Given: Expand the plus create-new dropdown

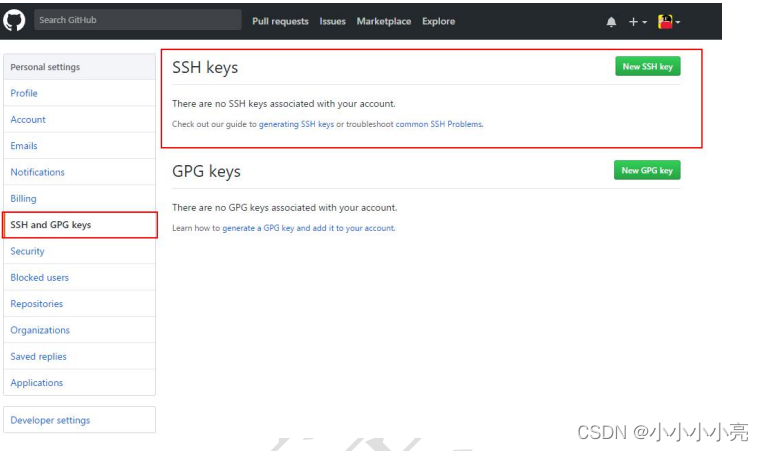Looking at the screenshot, I should [637, 22].
